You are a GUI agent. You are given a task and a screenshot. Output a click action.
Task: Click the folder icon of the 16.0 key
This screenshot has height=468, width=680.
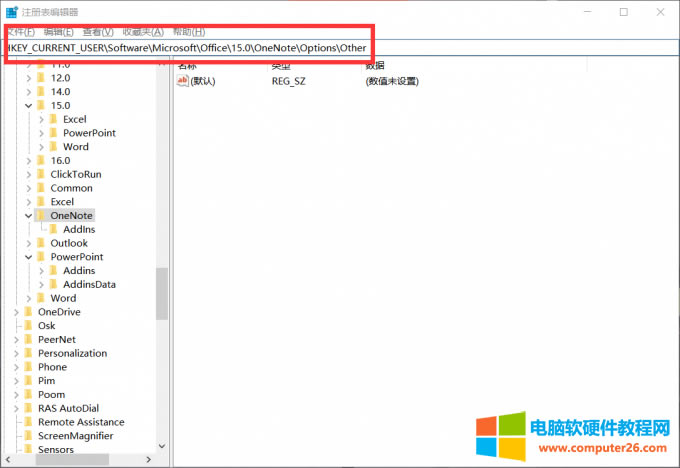(x=41, y=160)
